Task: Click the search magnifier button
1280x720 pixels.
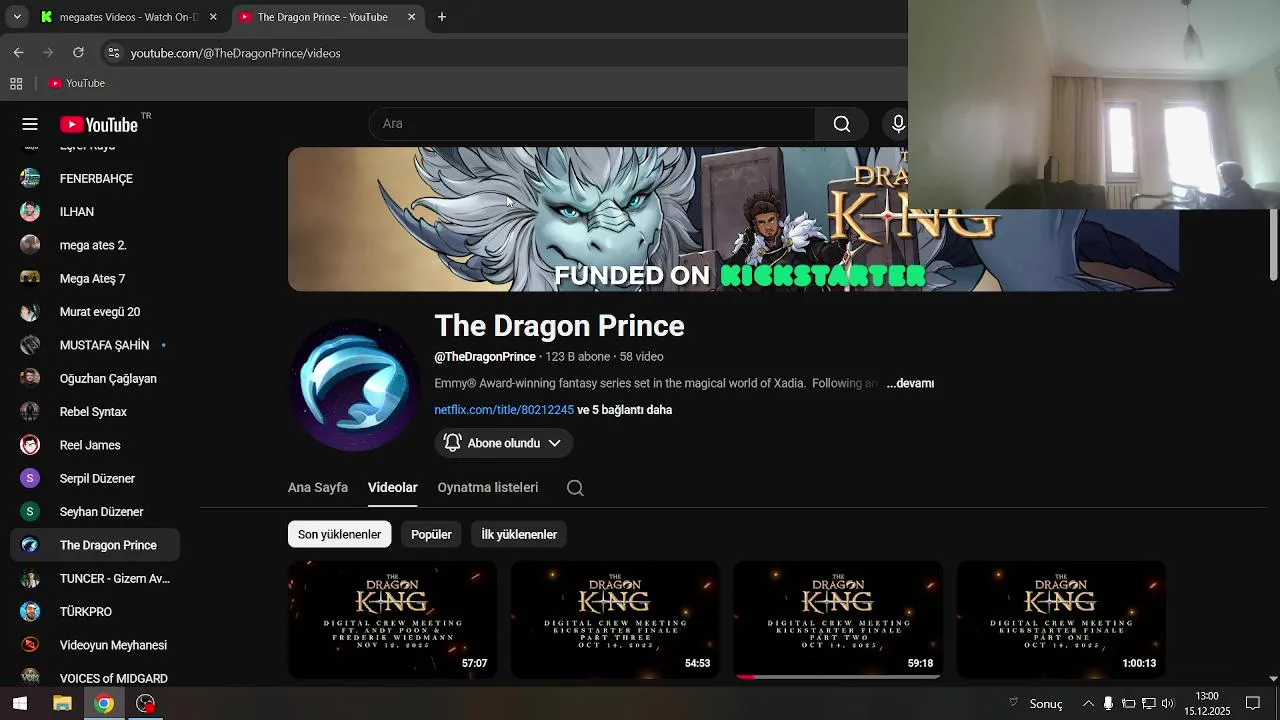Action: 842,124
